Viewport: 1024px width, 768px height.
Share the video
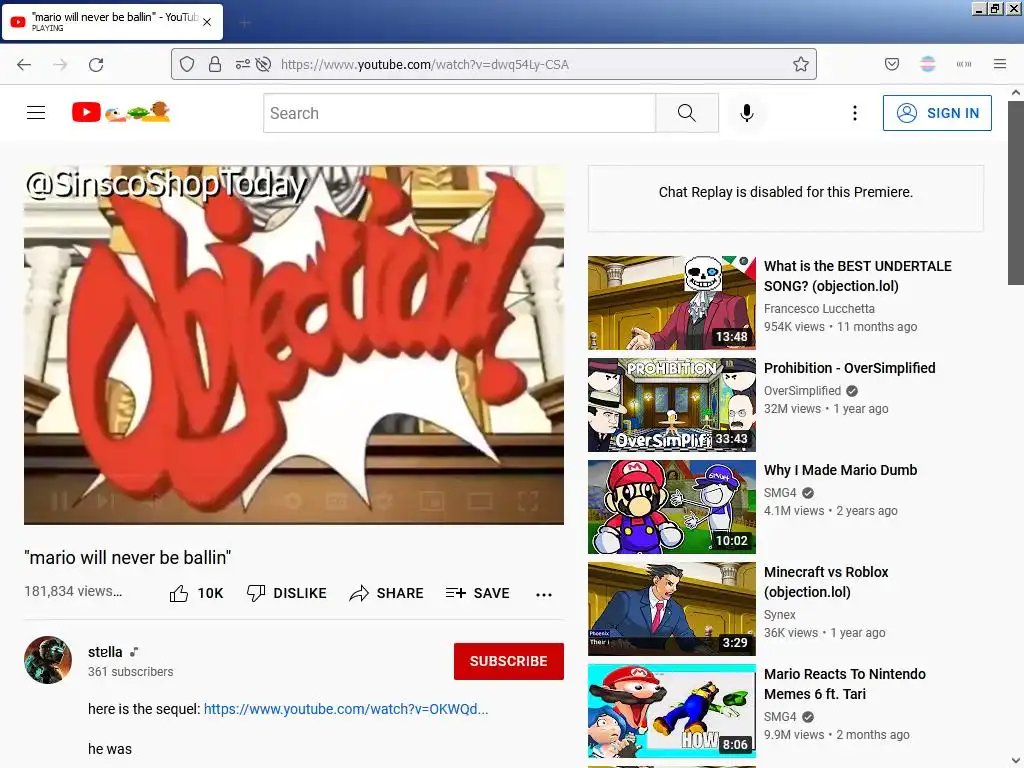click(x=387, y=593)
